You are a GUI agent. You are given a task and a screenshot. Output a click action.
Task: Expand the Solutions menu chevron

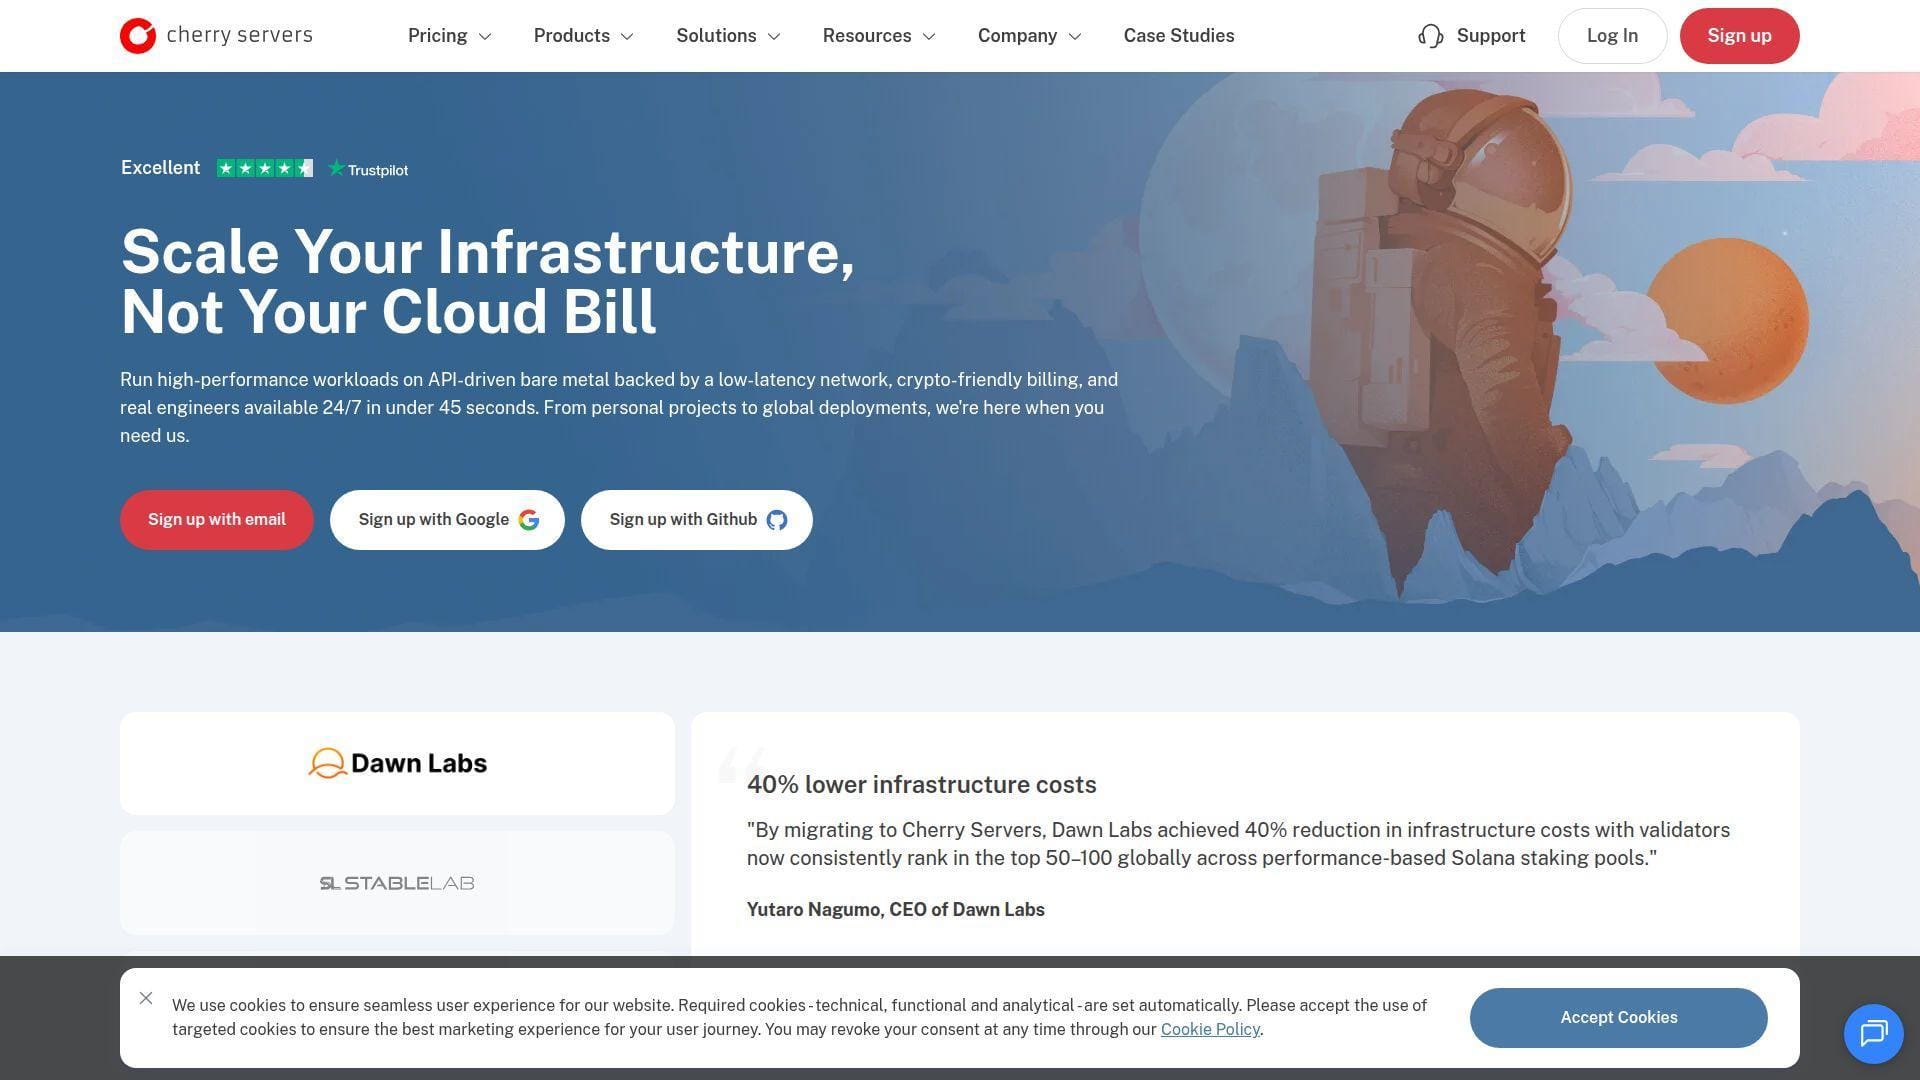point(774,37)
